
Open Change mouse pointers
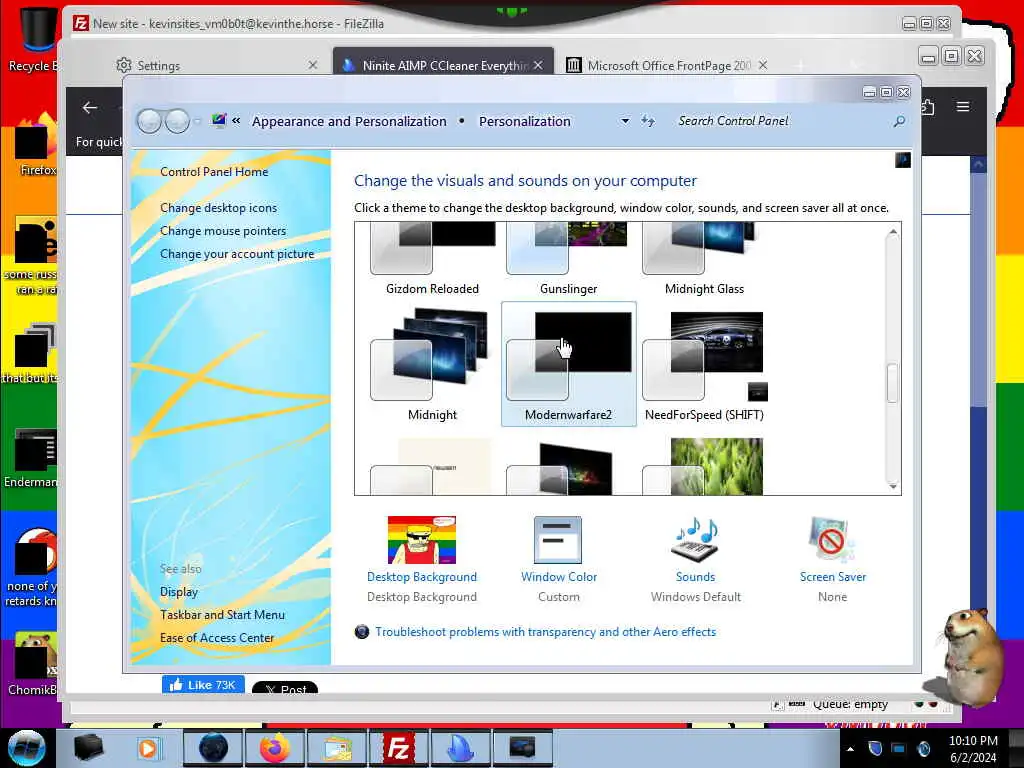click(223, 231)
